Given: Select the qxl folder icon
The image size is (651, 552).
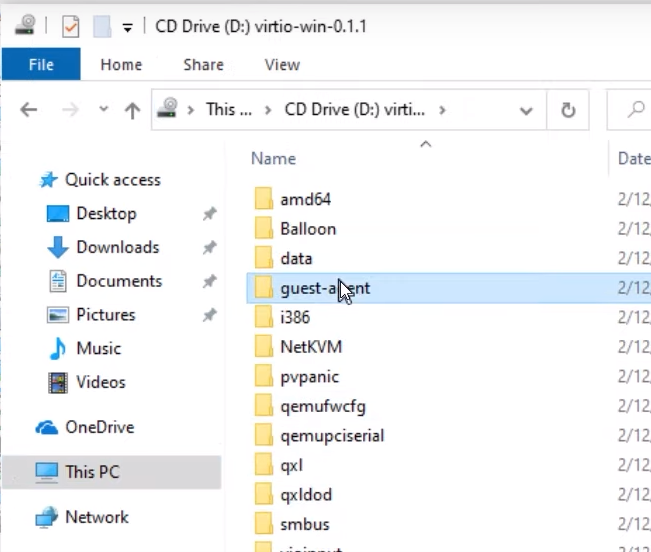Looking at the screenshot, I should click(x=264, y=465).
